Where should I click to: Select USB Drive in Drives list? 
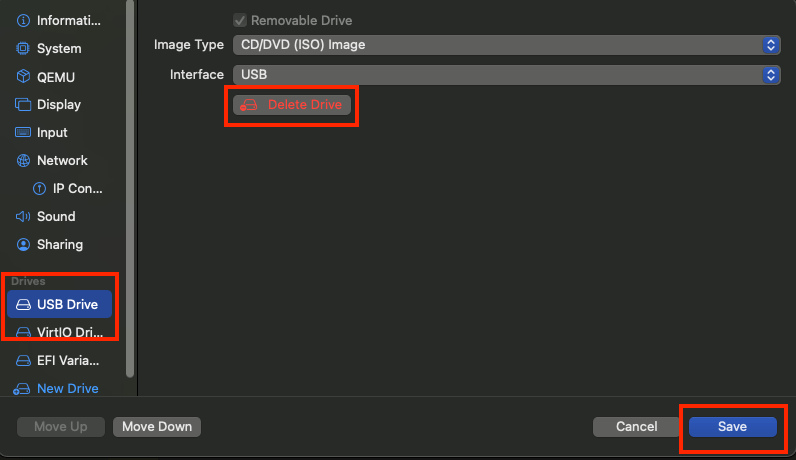tap(59, 304)
